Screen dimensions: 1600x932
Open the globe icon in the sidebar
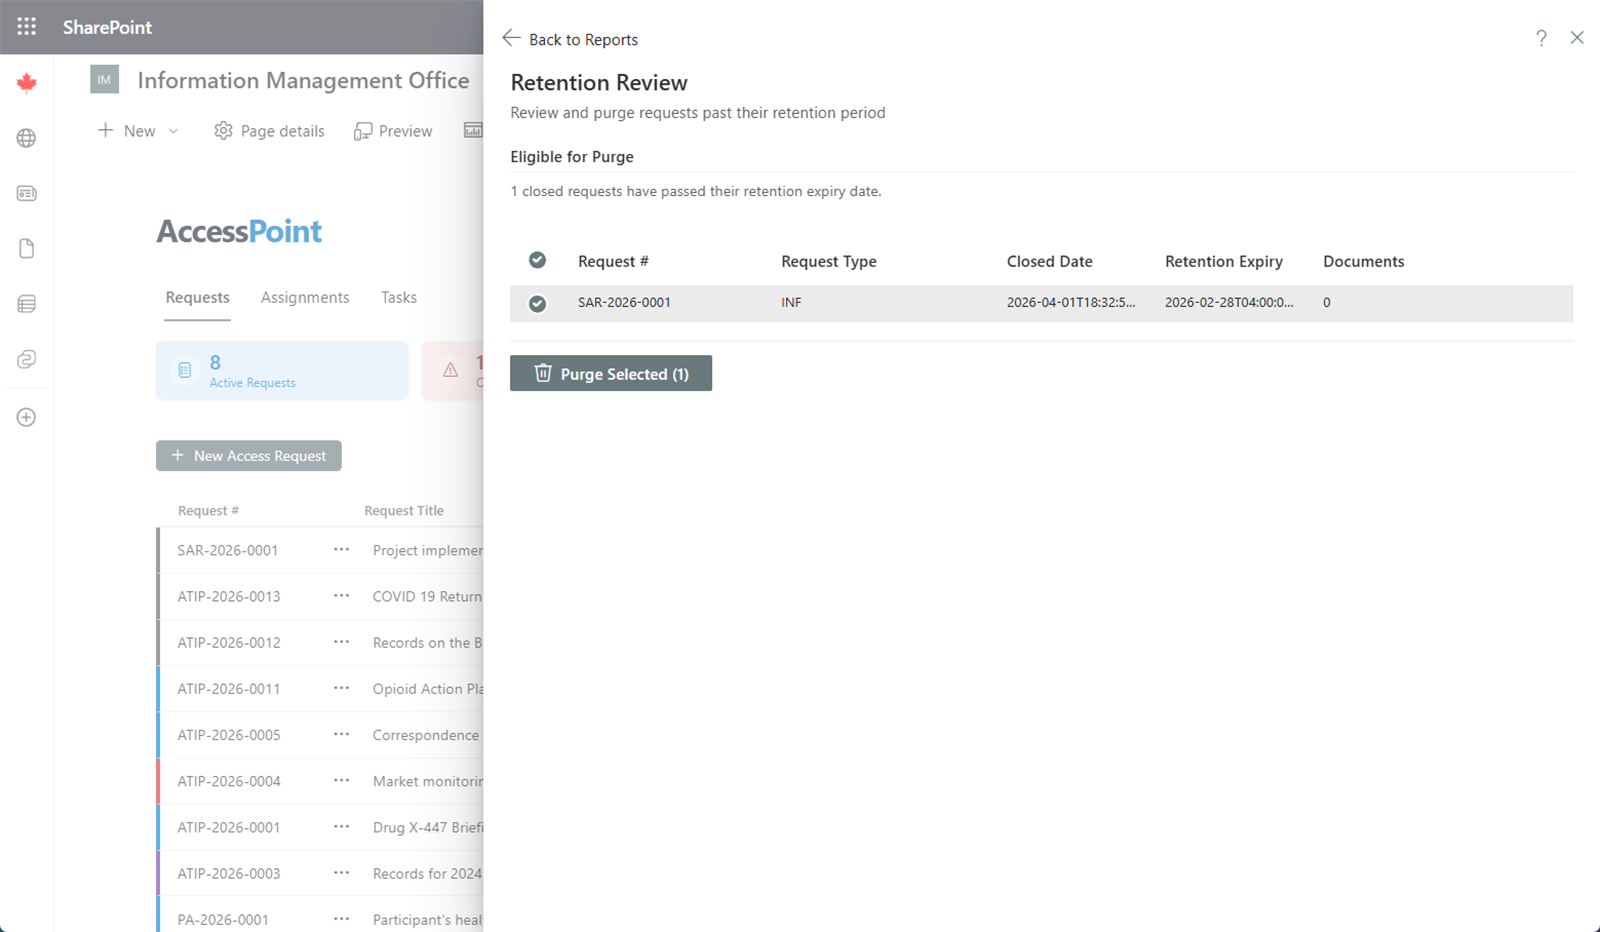(x=26, y=138)
